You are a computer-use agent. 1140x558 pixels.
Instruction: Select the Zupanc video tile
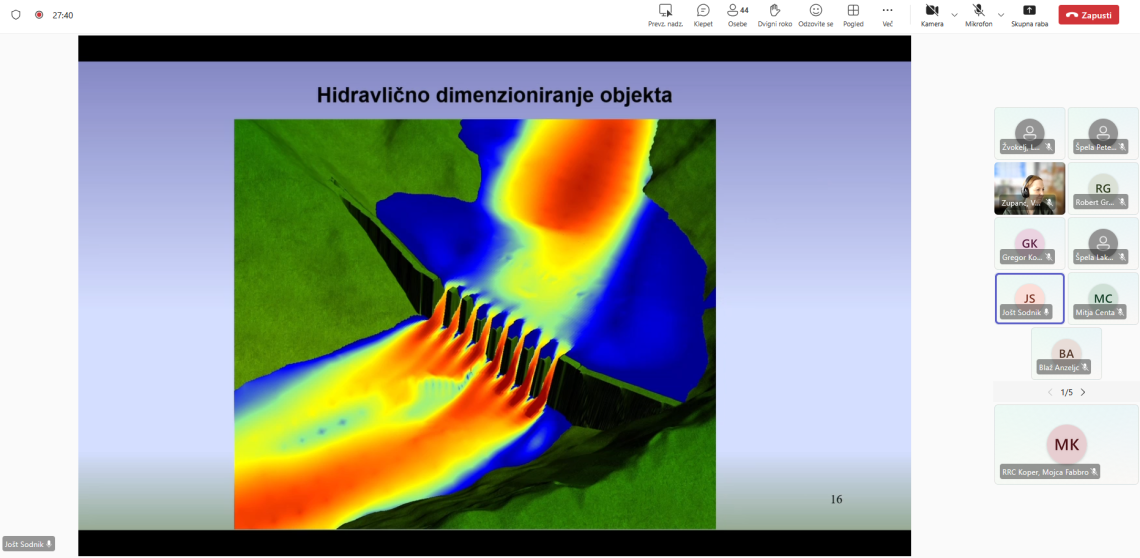[1029, 188]
